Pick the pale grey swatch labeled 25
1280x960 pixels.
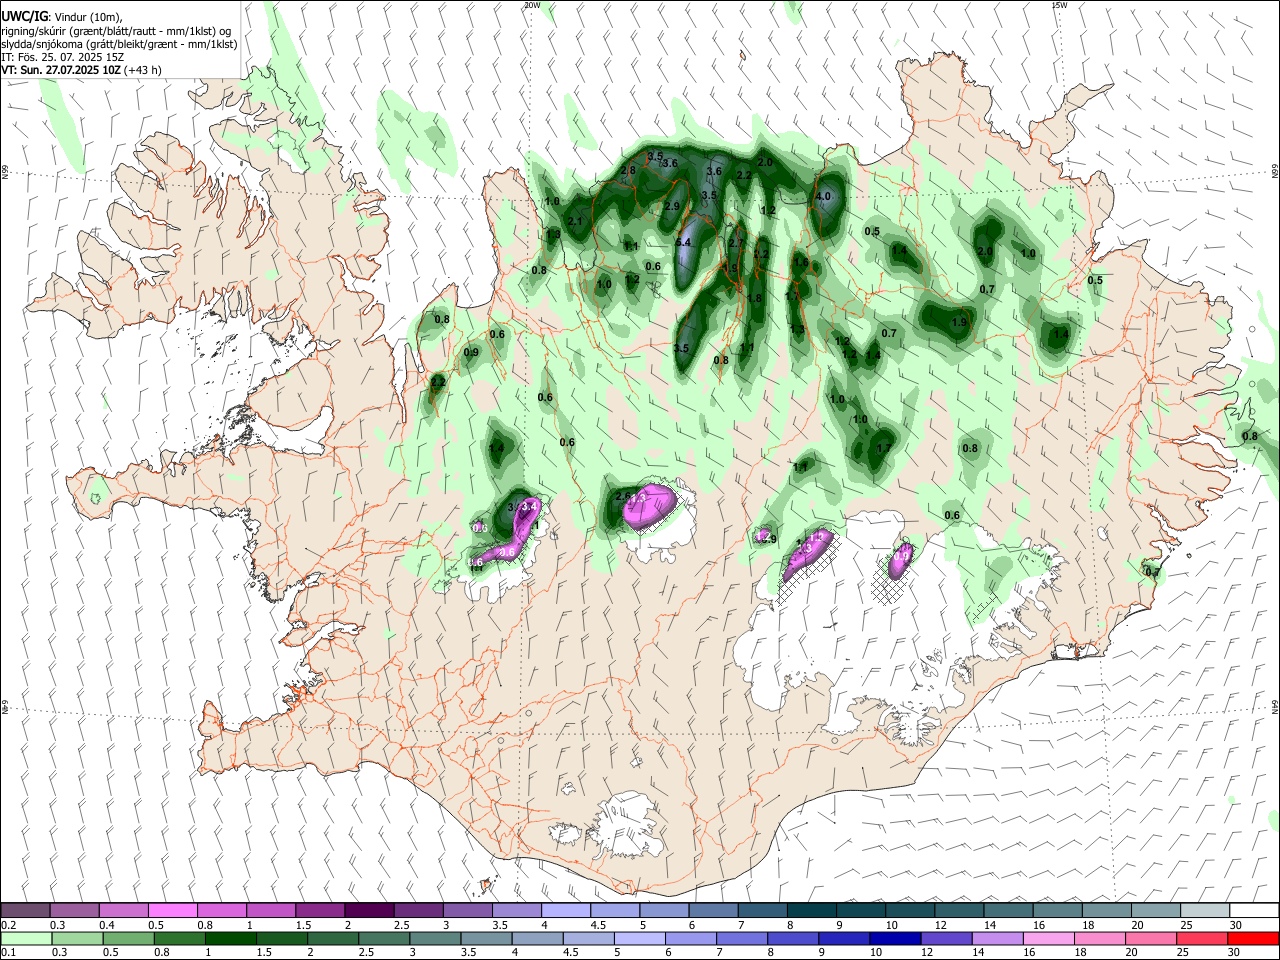tap(1205, 910)
